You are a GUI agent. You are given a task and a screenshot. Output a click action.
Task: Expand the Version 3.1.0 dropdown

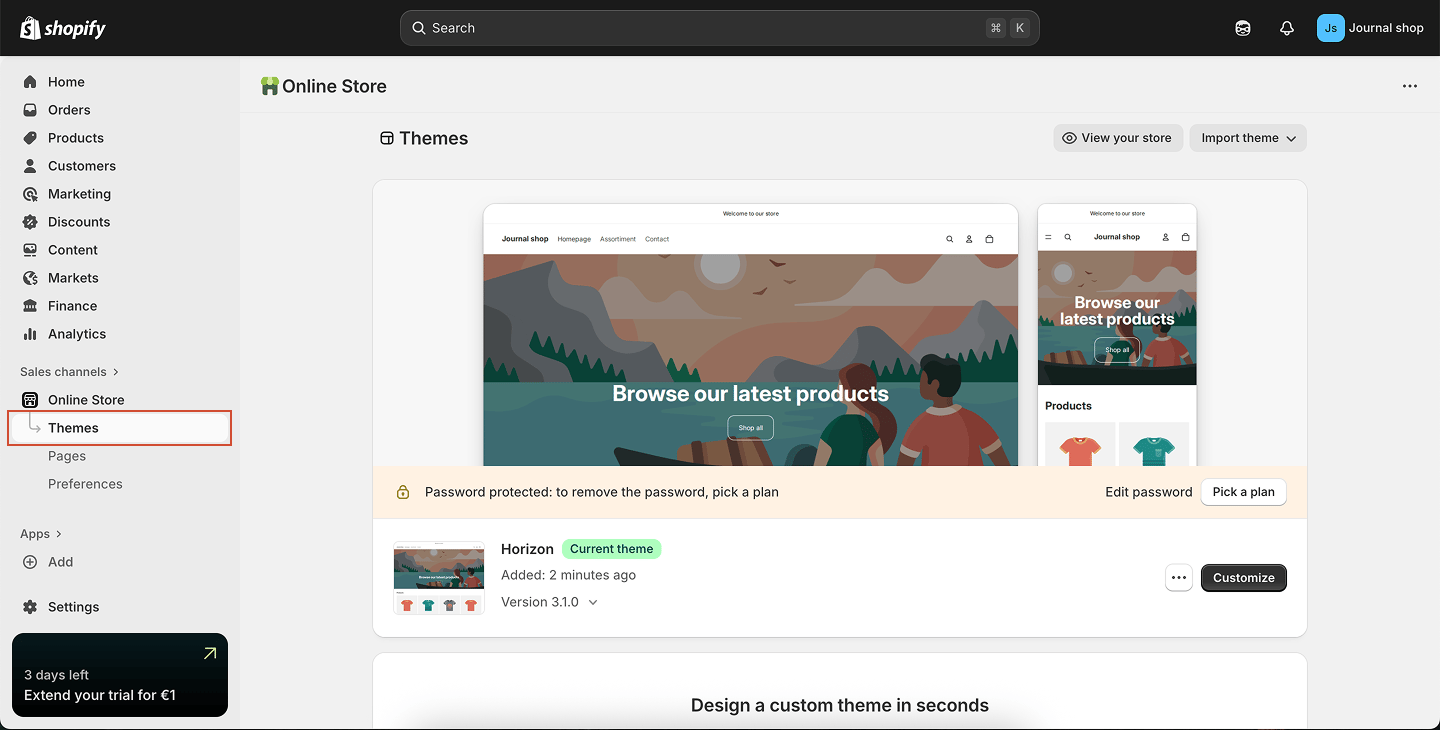[550, 602]
